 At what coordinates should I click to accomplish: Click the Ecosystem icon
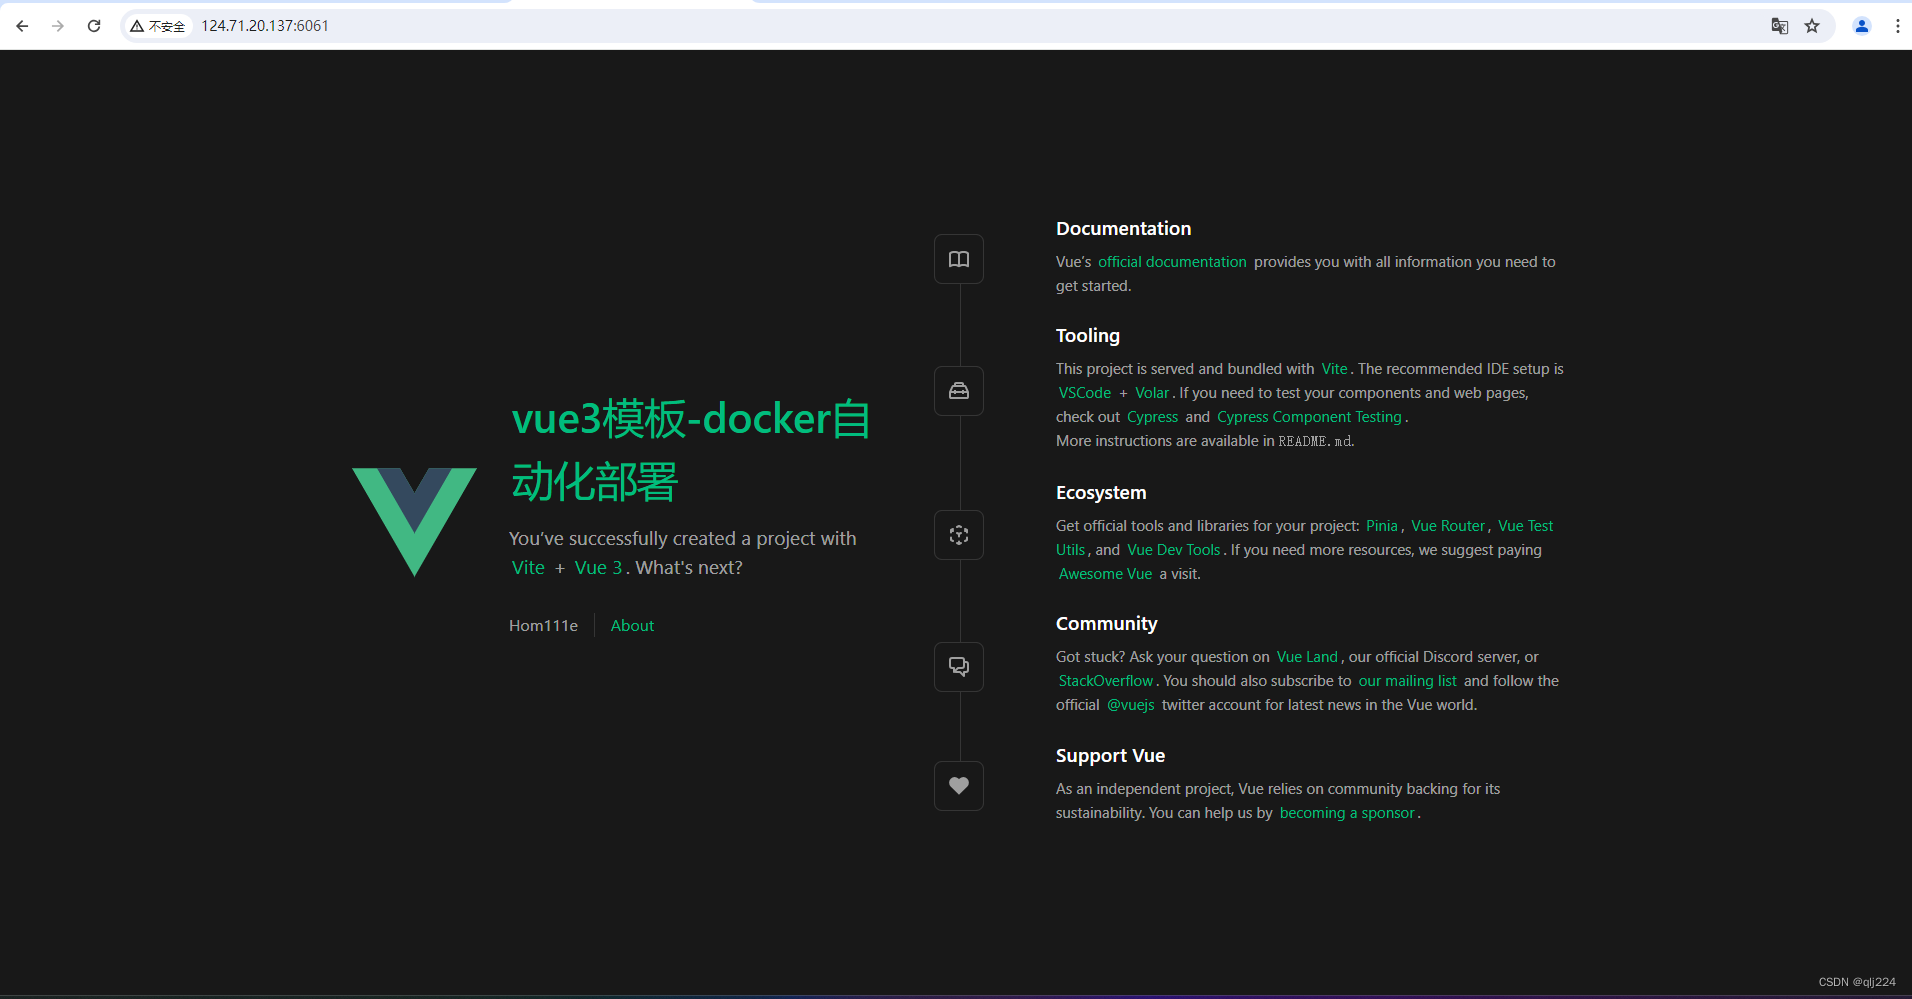pyautogui.click(x=959, y=535)
